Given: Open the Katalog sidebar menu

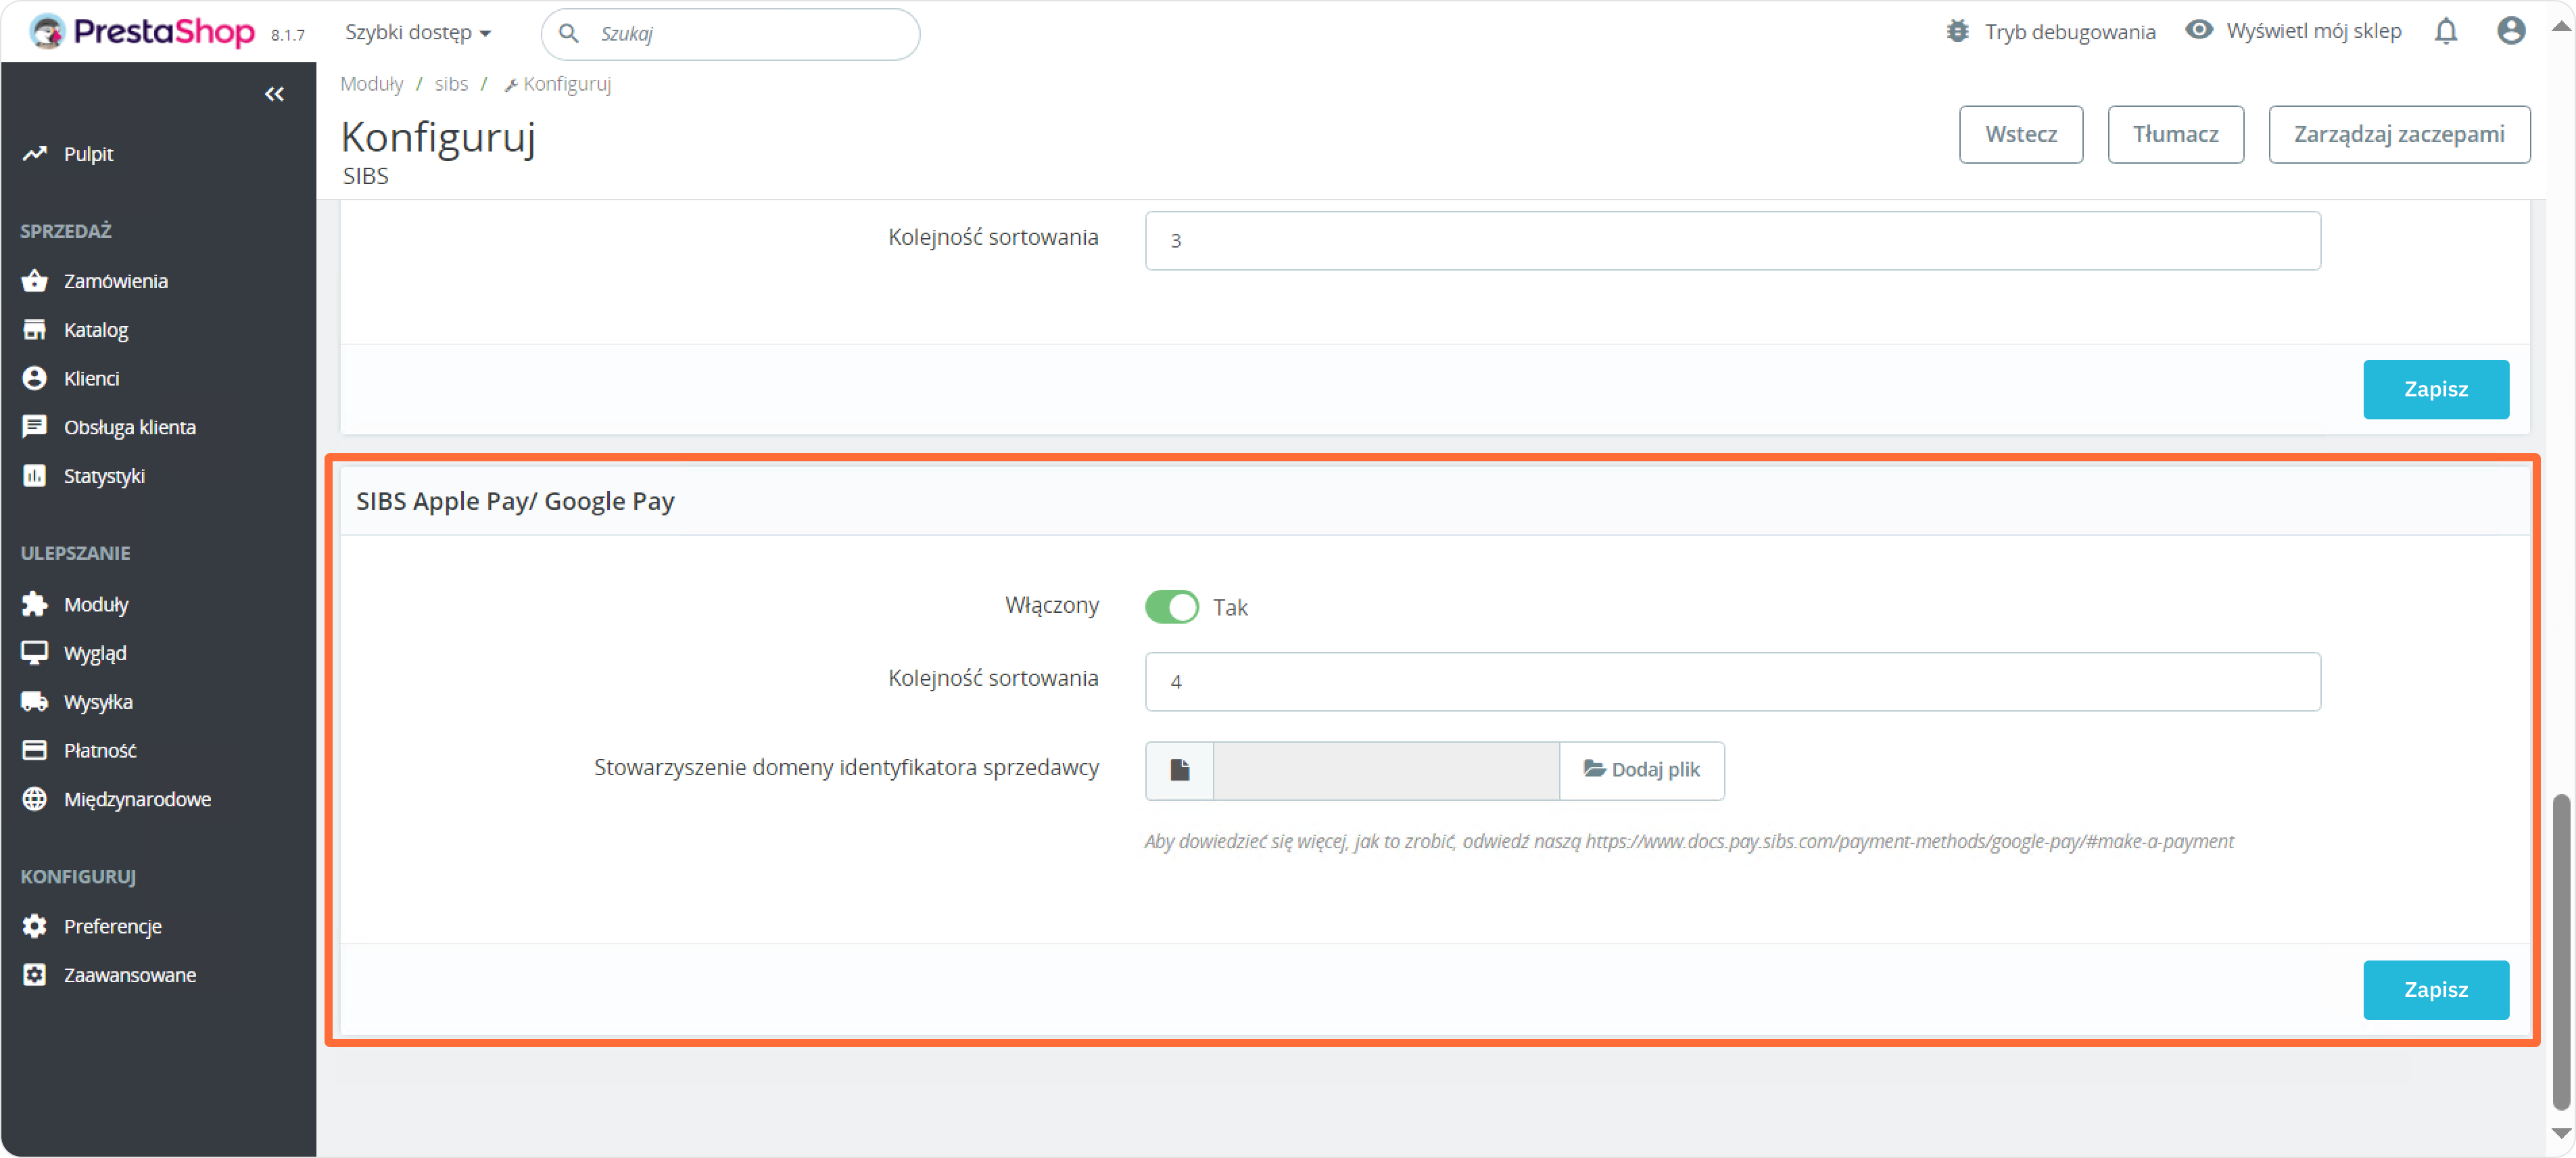Looking at the screenshot, I should pyautogui.click(x=96, y=330).
